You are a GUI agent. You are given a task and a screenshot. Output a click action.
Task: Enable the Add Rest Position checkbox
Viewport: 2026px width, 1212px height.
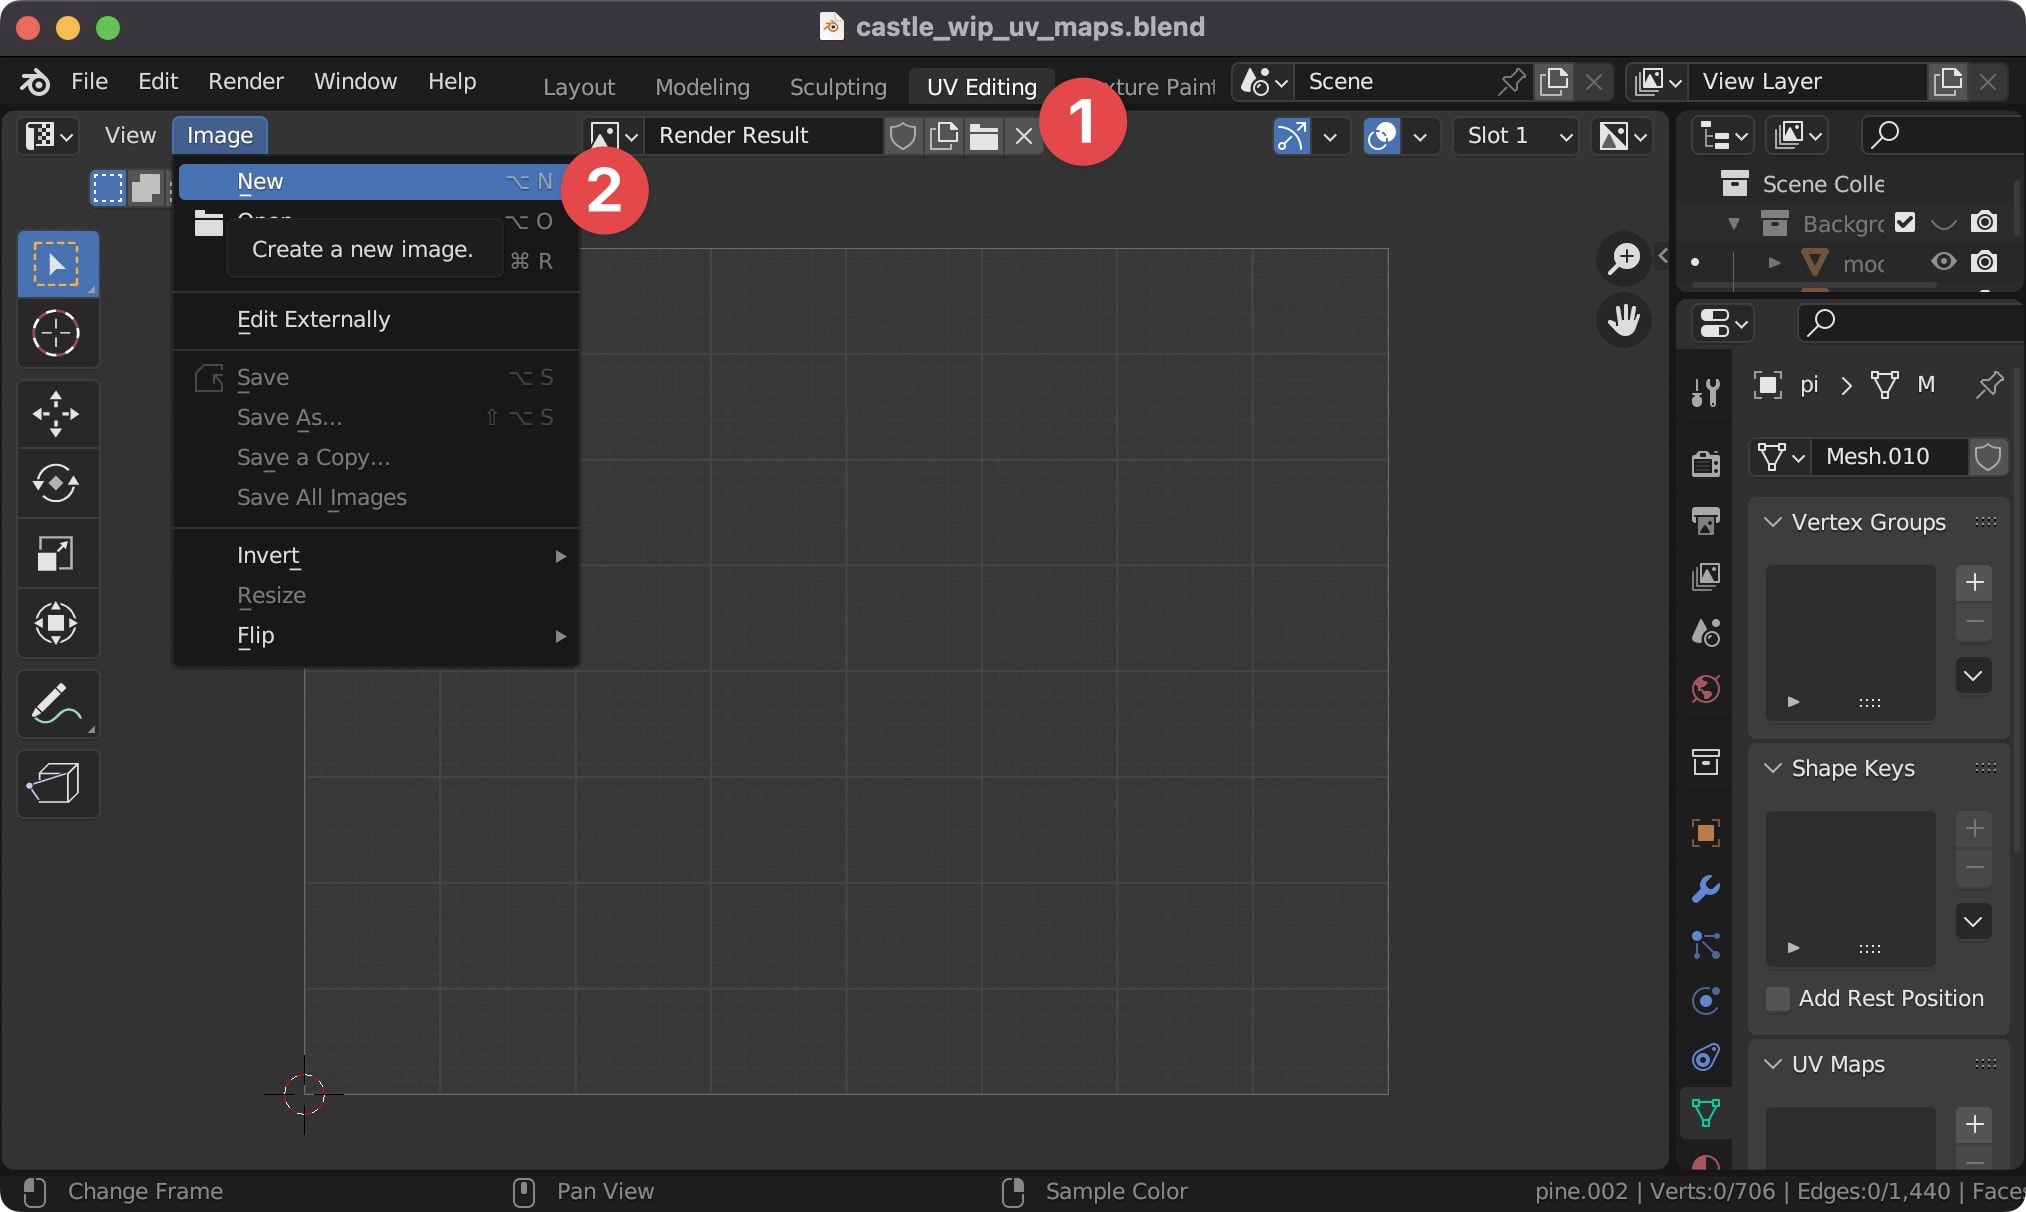click(1777, 999)
